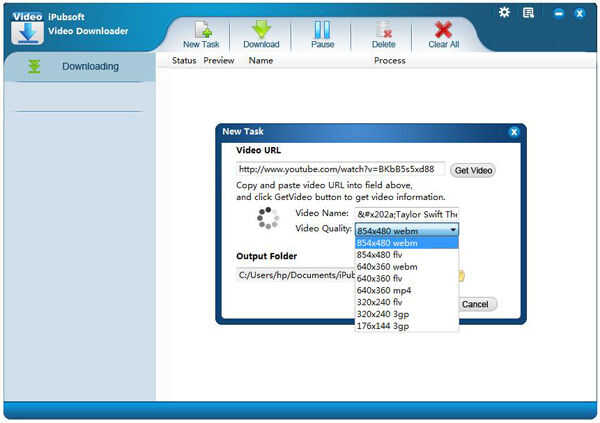Pick 320x240 flv quality
Screen dimensions: 600x423
pyautogui.click(x=407, y=302)
